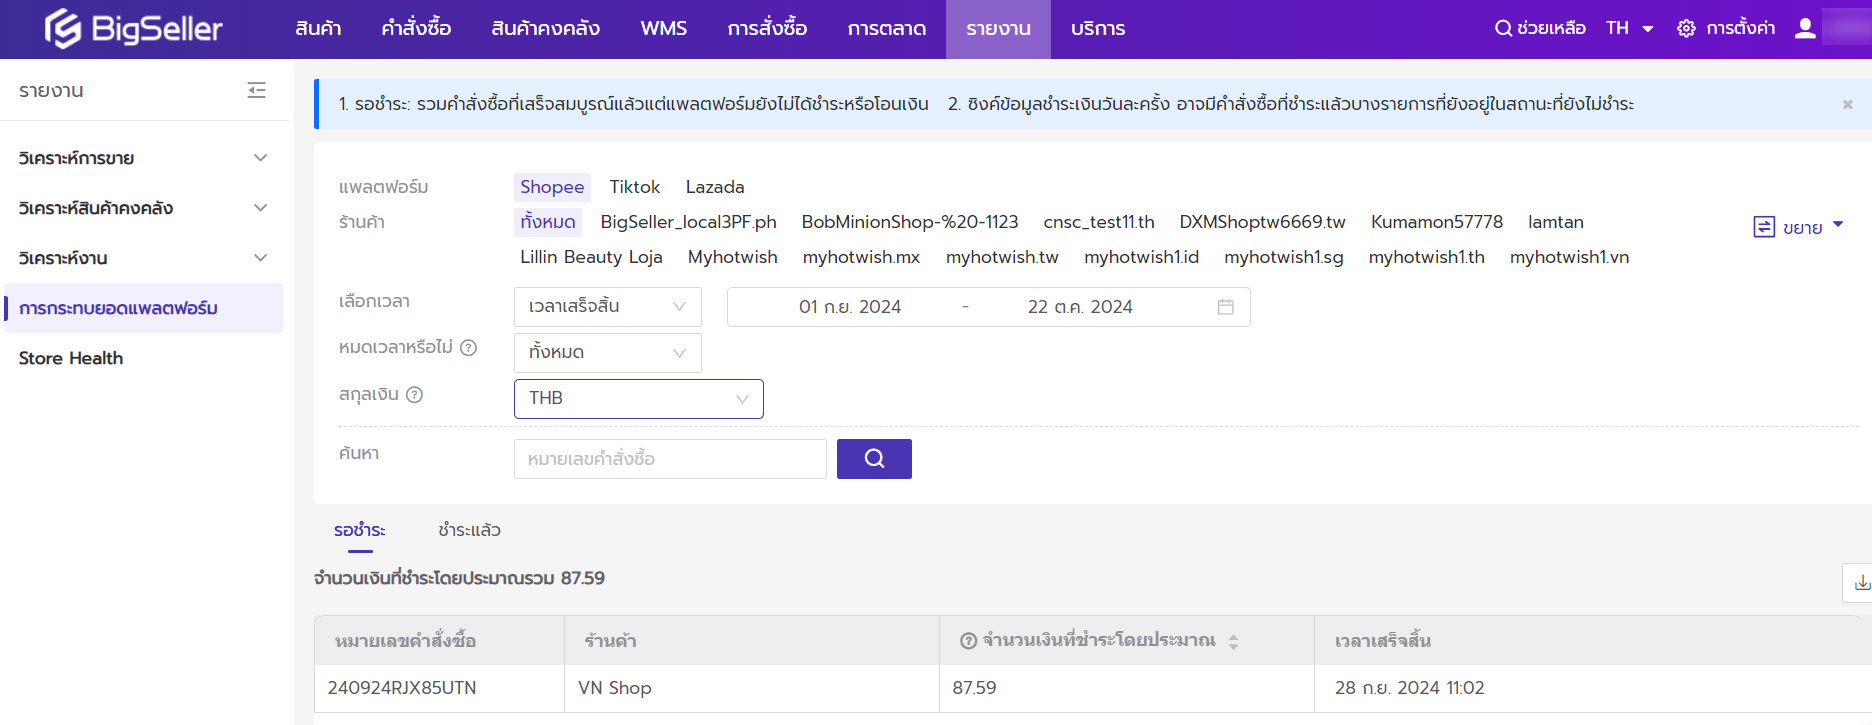Open the calendar icon in date range

tap(1225, 307)
